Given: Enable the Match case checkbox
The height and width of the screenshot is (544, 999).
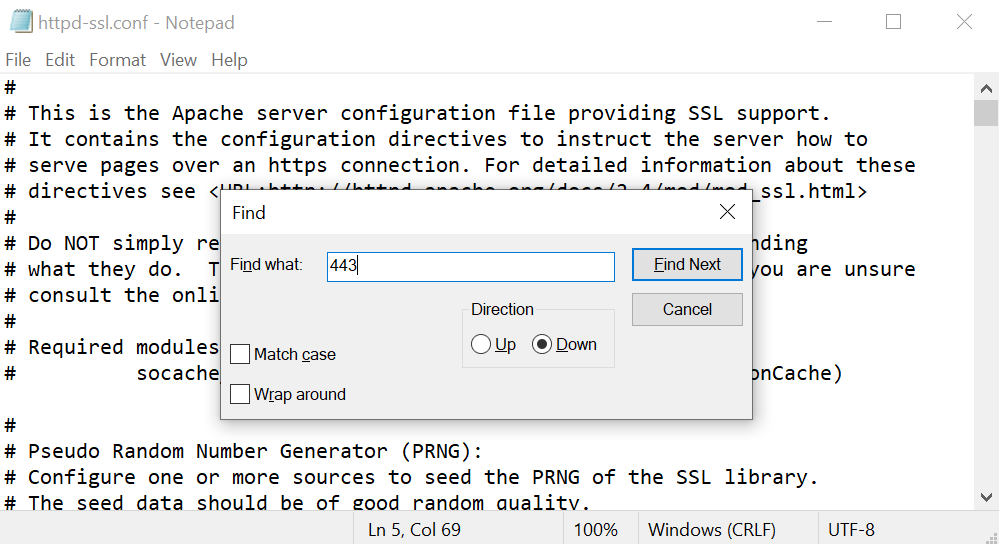Looking at the screenshot, I should click(x=240, y=354).
